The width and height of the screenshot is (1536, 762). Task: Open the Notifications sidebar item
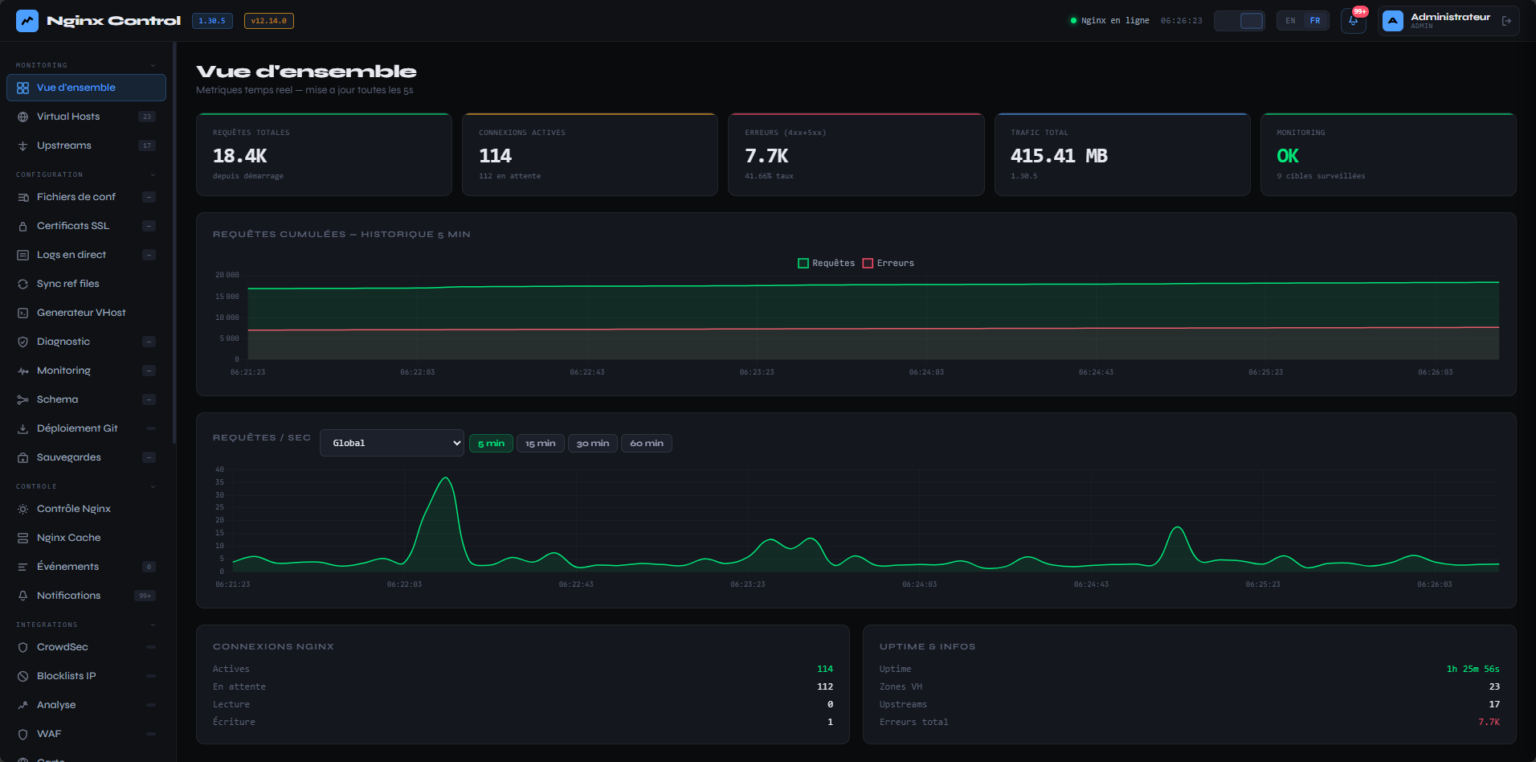pos(86,596)
